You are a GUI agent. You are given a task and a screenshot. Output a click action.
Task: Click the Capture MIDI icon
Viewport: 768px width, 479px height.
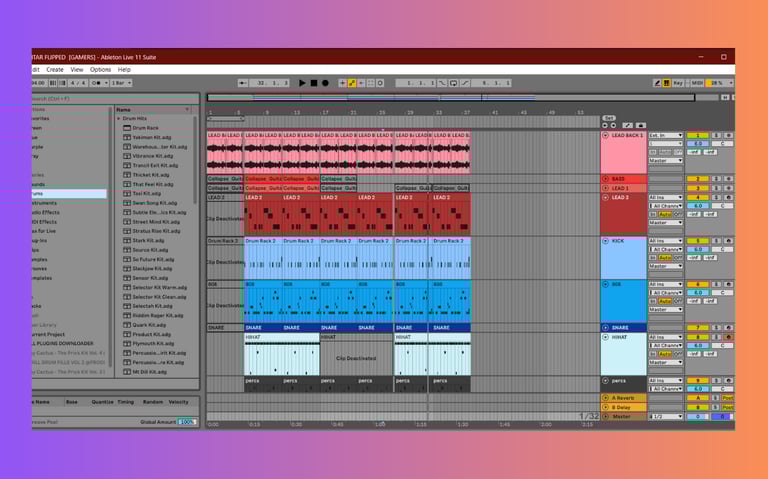(371, 83)
